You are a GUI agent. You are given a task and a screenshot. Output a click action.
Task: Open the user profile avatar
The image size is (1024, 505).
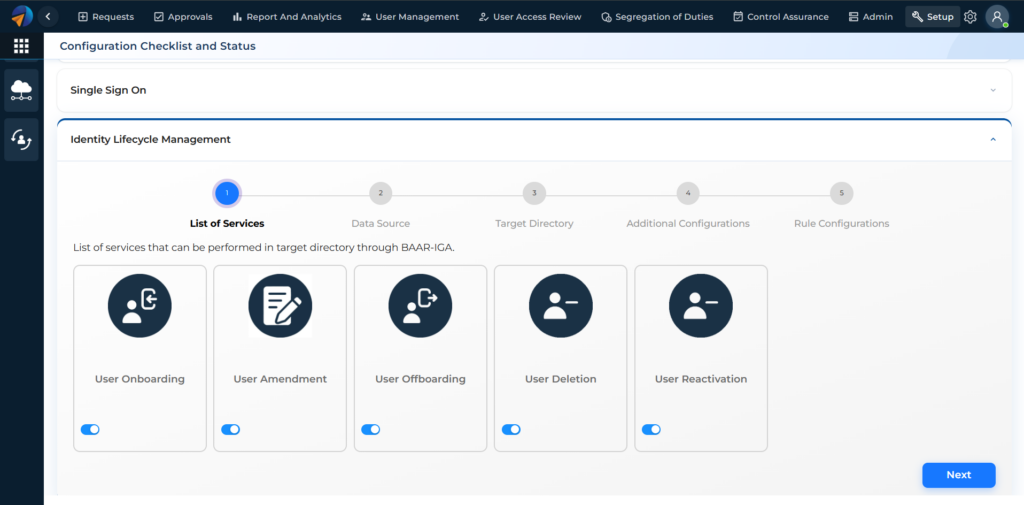(997, 17)
